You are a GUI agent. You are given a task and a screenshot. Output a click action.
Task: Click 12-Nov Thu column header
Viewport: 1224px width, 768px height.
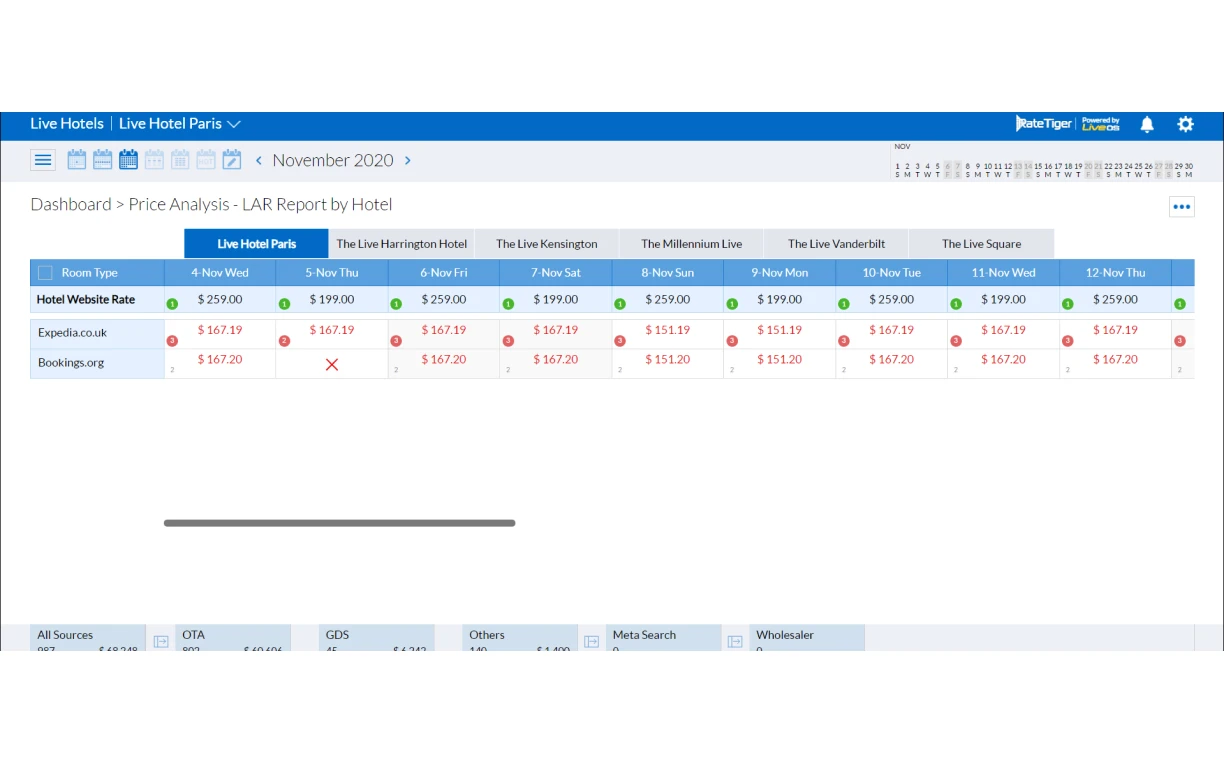[1116, 273]
